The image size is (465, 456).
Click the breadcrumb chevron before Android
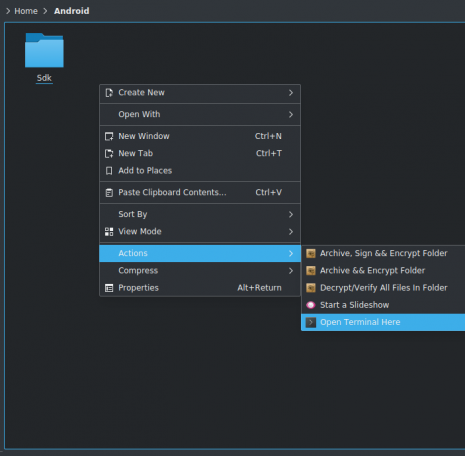[46, 11]
